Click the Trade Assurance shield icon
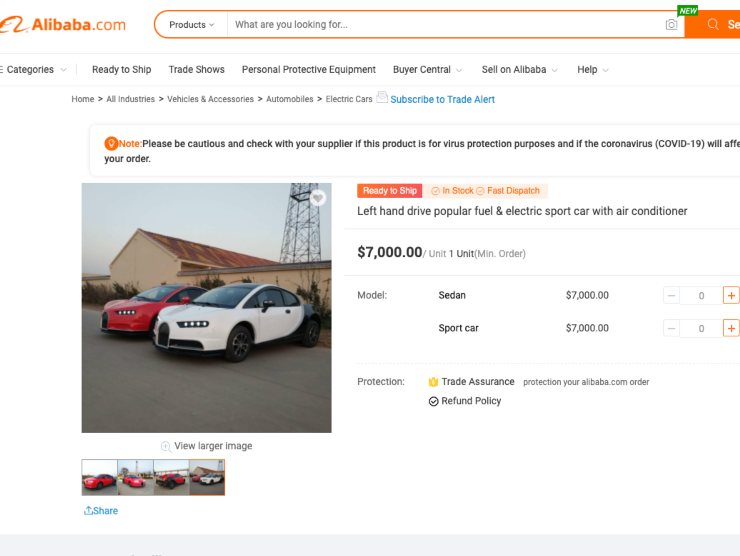 [x=433, y=382]
